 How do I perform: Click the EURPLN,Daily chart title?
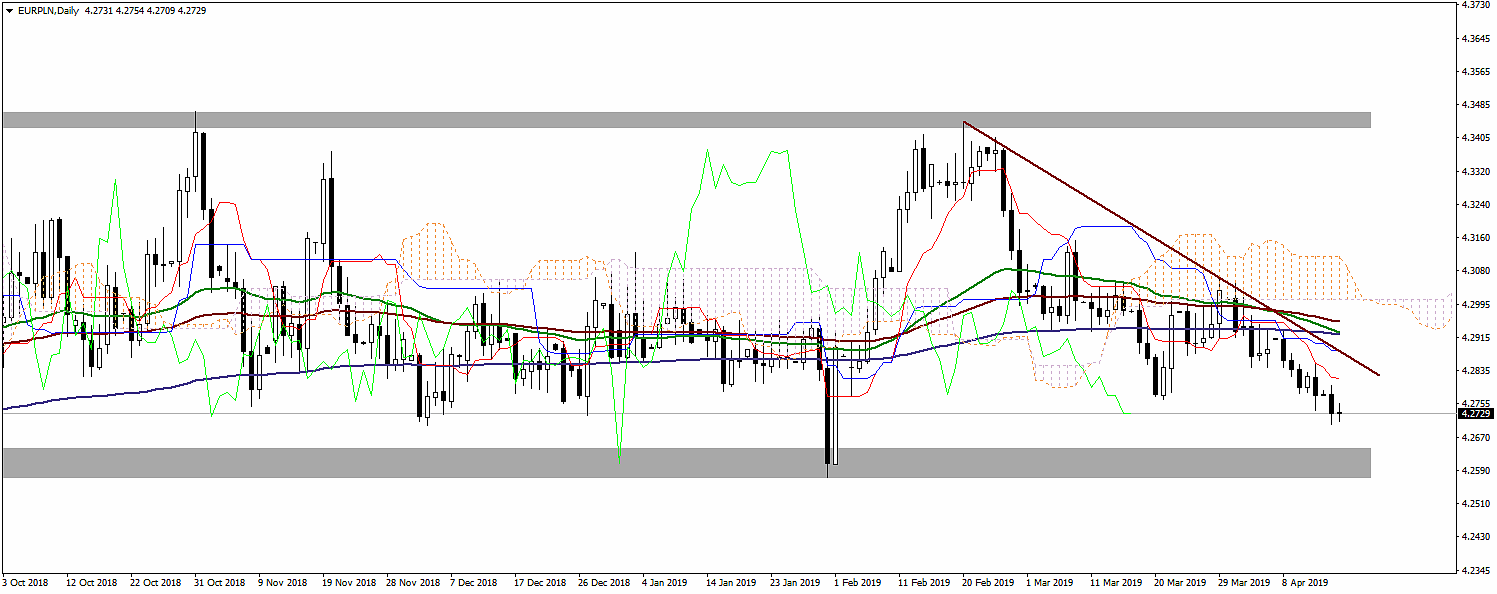(x=49, y=9)
